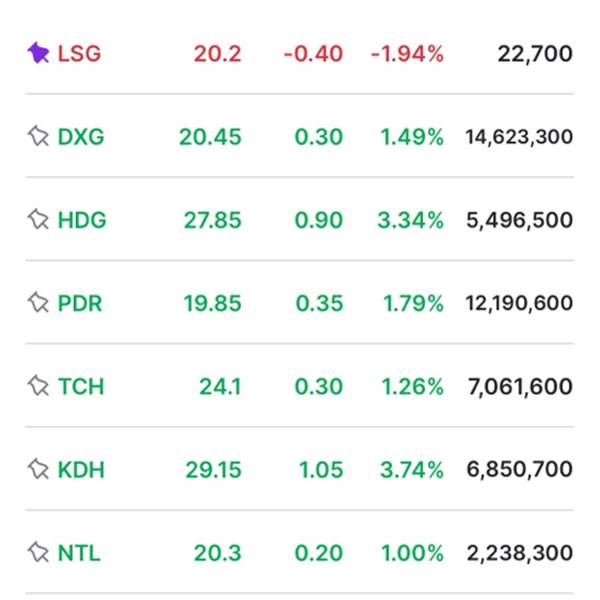This screenshot has width=600, height=600.
Task: Click NTL percent change 1.00%
Action: (x=411, y=552)
